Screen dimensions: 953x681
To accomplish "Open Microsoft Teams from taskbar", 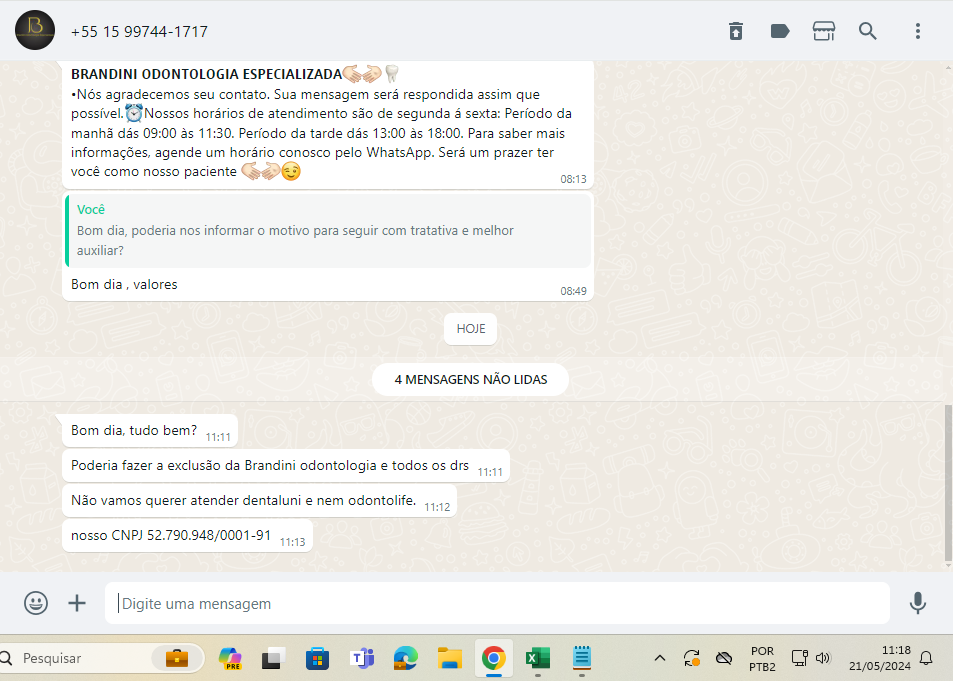I will coord(362,658).
